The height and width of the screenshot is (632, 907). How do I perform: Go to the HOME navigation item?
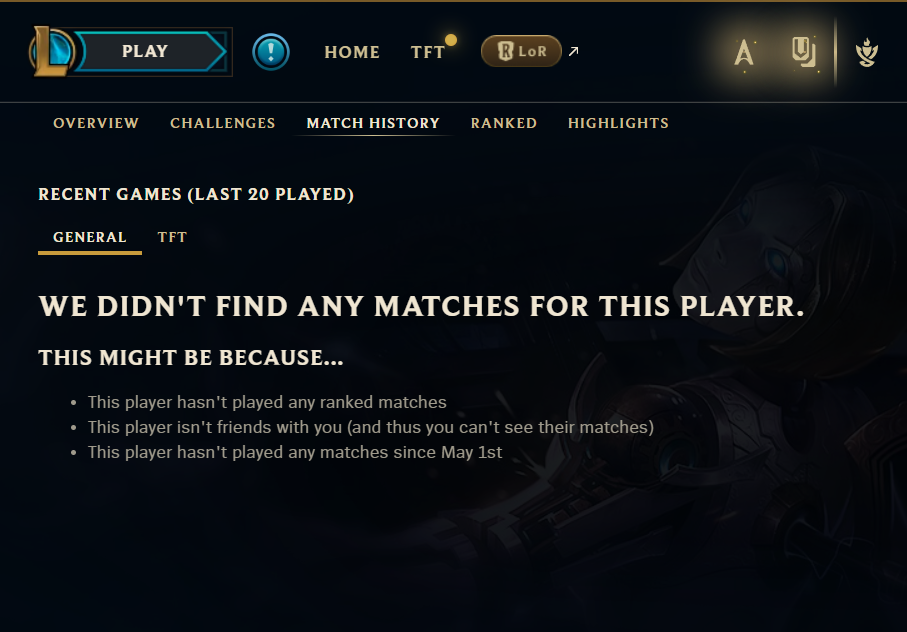coord(352,52)
